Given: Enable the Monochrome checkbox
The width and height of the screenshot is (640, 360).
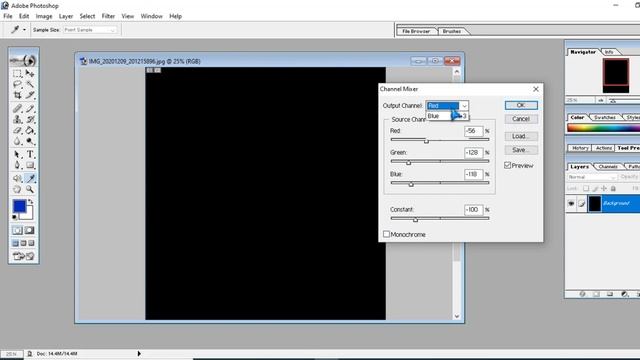Looking at the screenshot, I should tap(386, 234).
